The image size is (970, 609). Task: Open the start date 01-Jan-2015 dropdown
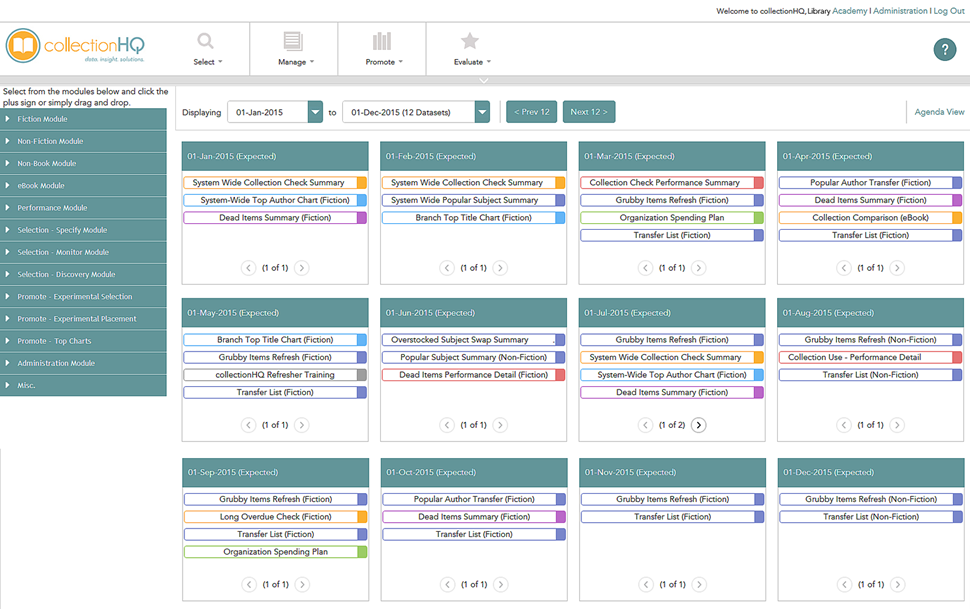pyautogui.click(x=315, y=113)
